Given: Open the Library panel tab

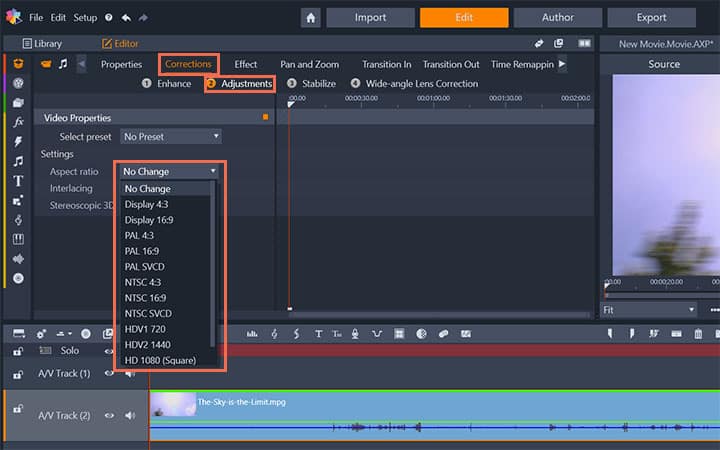Looking at the screenshot, I should (x=42, y=44).
